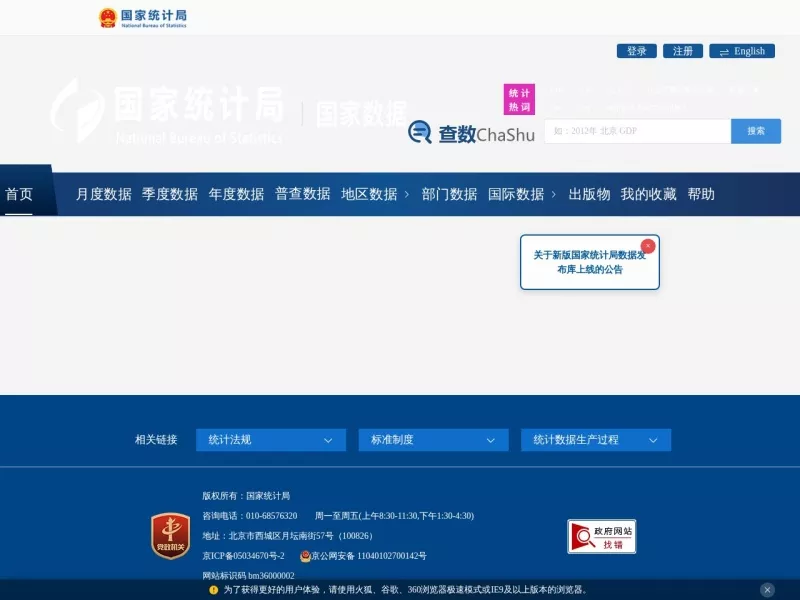The width and height of the screenshot is (800, 600).
Task: Click the address line 北京市西城区月坛南街57号
Action: [281, 536]
